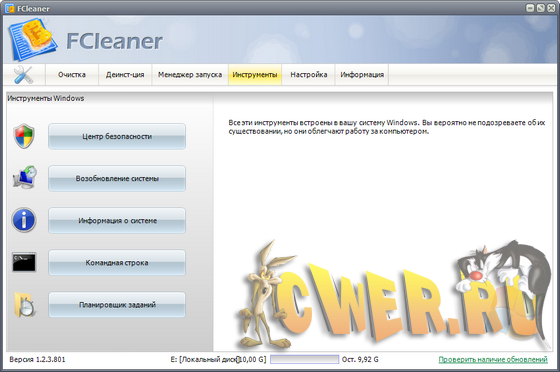The width and height of the screenshot is (560, 372).
Task: Go to the Настройка tab
Action: pos(309,75)
